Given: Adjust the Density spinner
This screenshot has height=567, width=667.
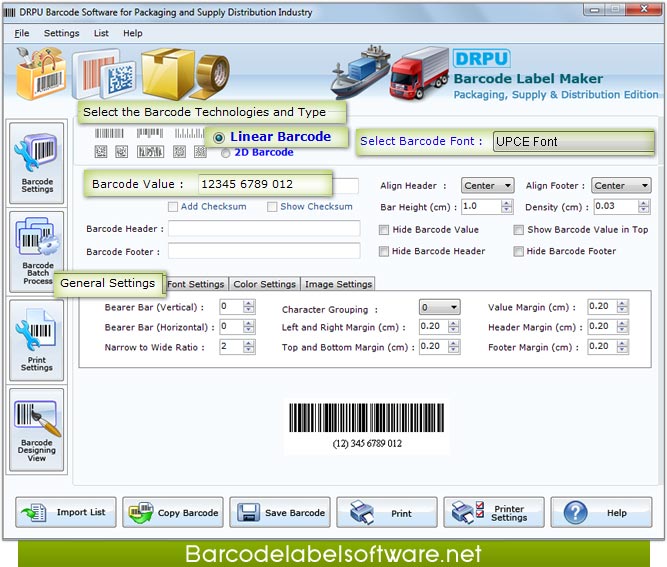Looking at the screenshot, I should click(644, 206).
